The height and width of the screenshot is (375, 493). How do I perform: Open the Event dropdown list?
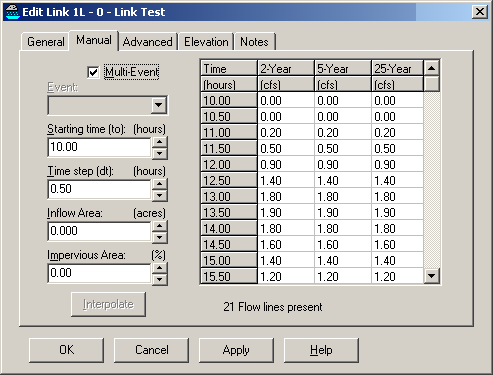pos(158,105)
